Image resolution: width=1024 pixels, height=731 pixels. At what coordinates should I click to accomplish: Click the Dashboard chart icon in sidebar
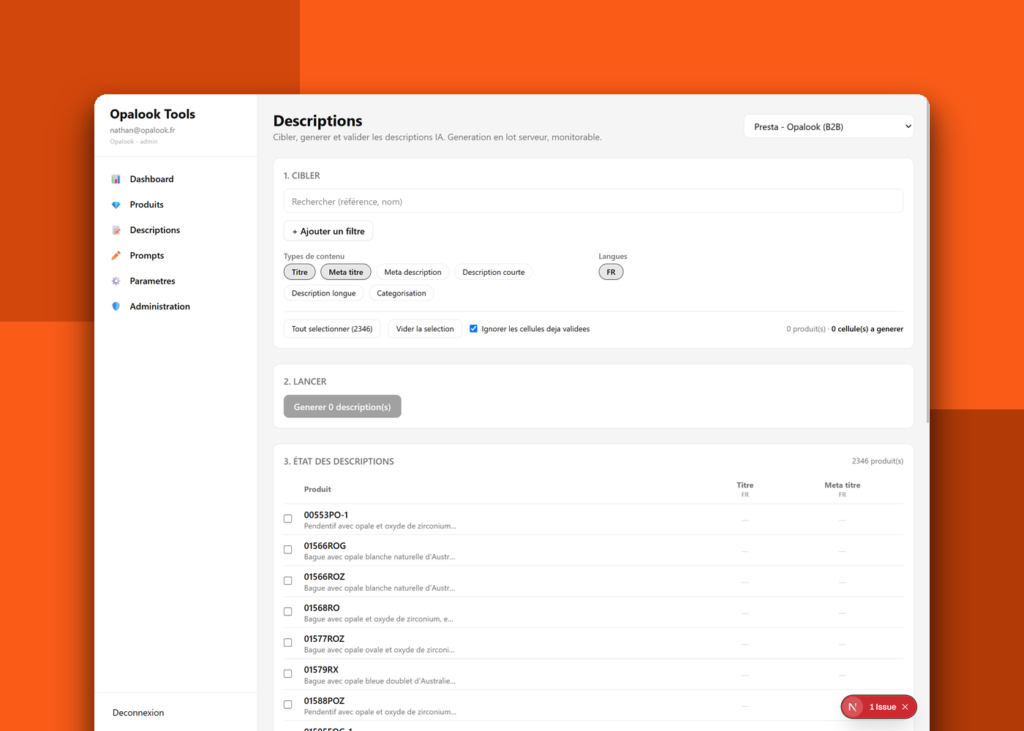coord(116,179)
